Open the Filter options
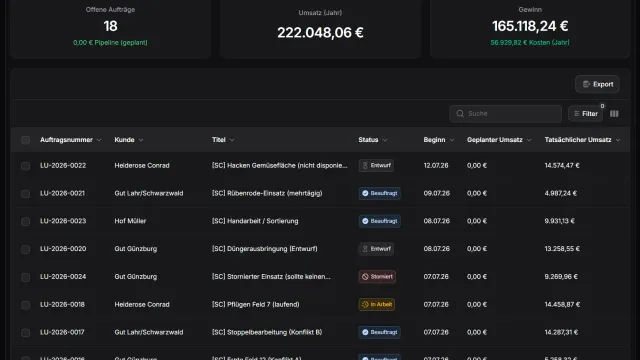The image size is (640, 360). [x=585, y=113]
